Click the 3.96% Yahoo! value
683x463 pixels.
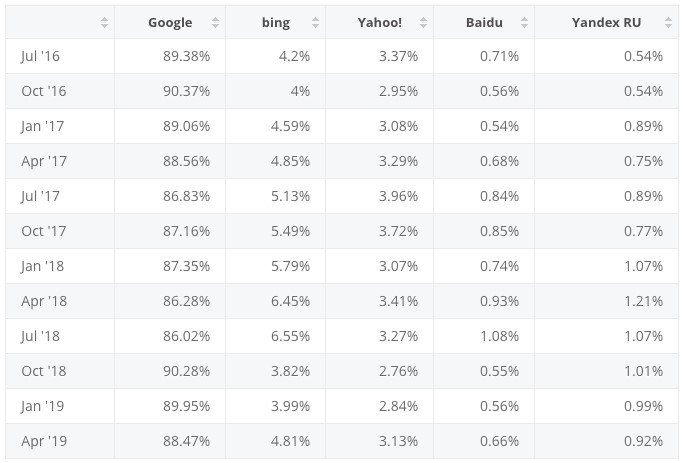[395, 196]
